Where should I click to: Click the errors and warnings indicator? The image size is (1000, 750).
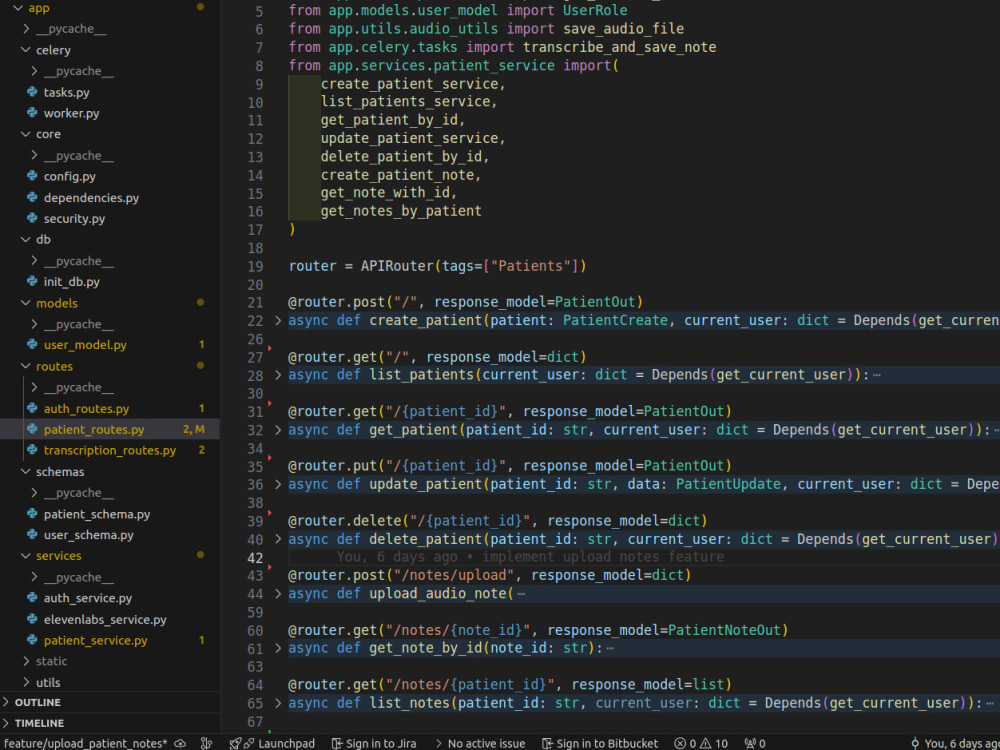(701, 743)
